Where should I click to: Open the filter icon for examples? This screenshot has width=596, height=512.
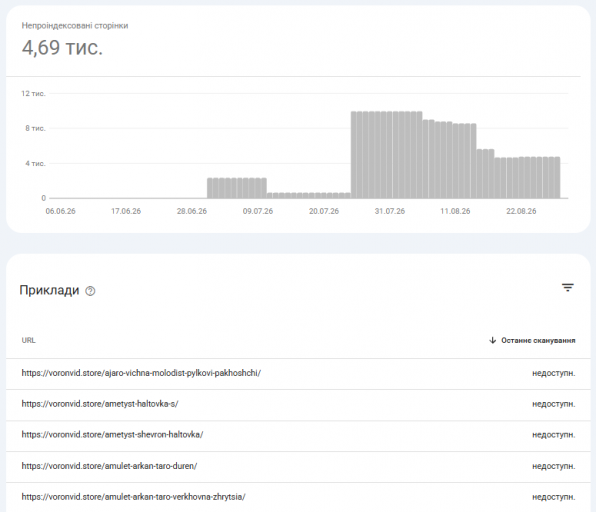click(567, 288)
